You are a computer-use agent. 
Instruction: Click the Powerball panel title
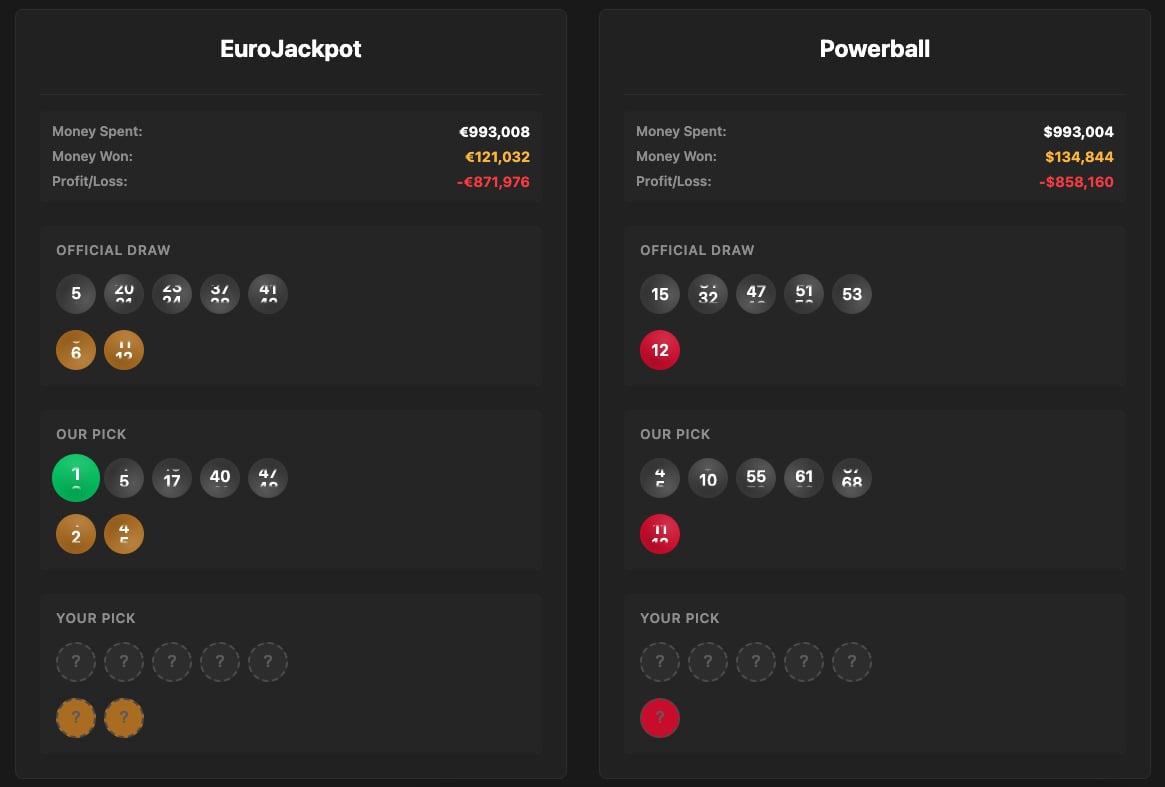pyautogui.click(x=875, y=49)
